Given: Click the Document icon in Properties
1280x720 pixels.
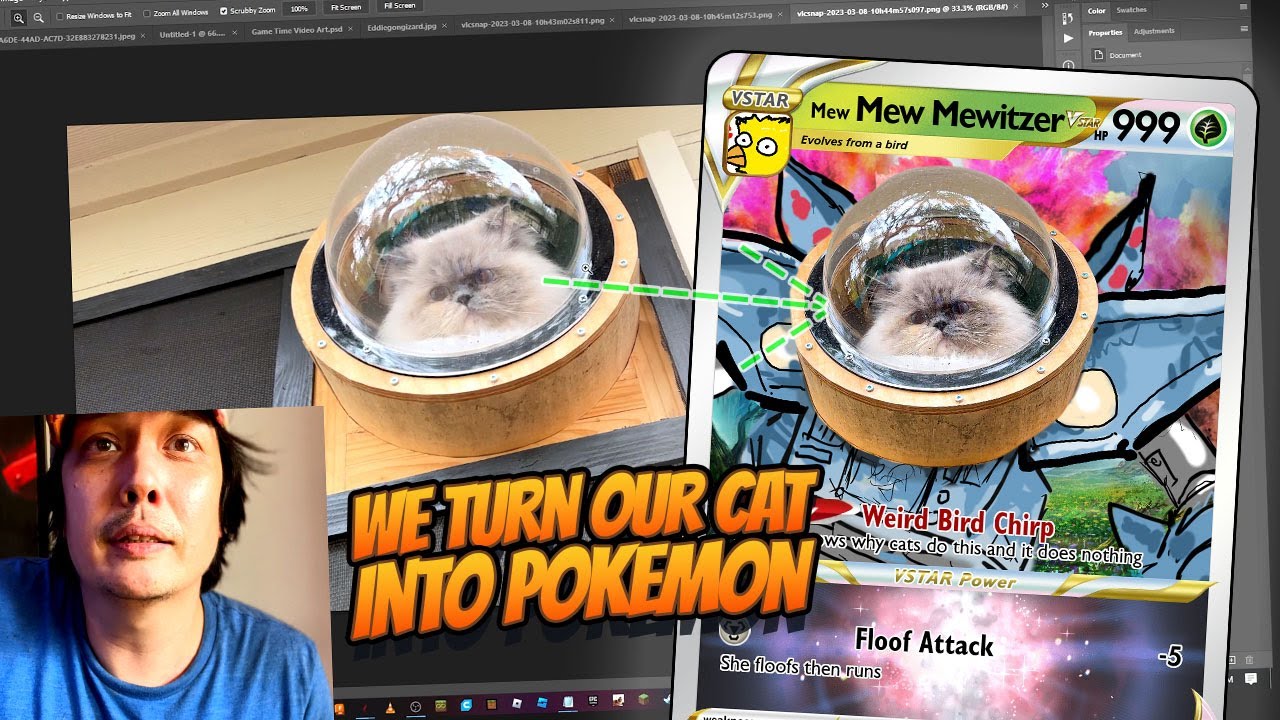Looking at the screenshot, I should [x=1099, y=56].
